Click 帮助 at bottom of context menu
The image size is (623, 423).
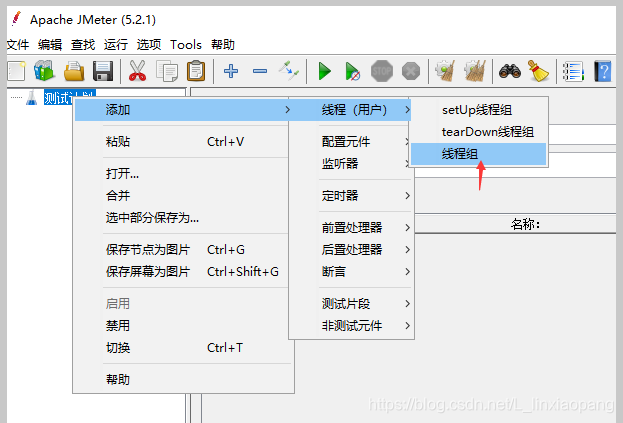pyautogui.click(x=183, y=380)
